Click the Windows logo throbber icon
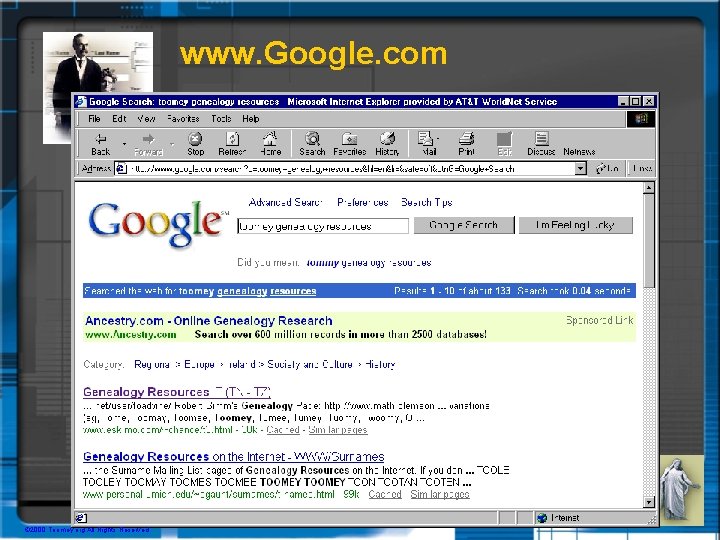The image size is (720, 540). [641, 119]
